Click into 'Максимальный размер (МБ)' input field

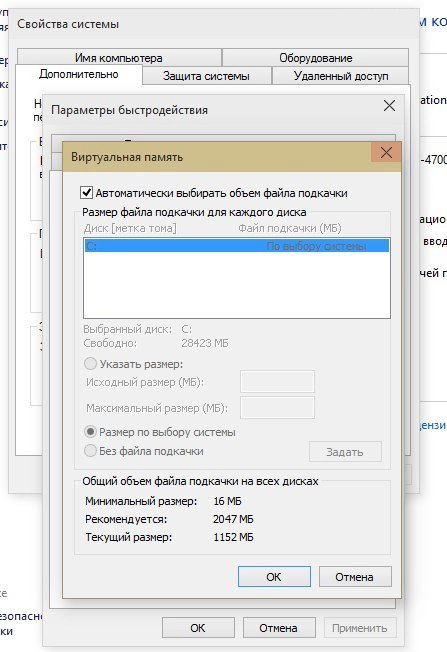[277, 408]
